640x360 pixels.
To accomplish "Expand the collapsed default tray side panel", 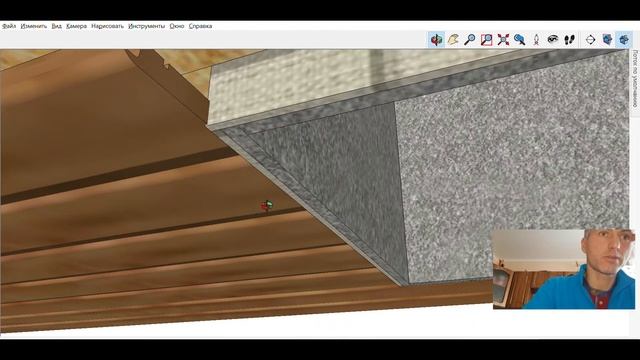I will (635, 79).
